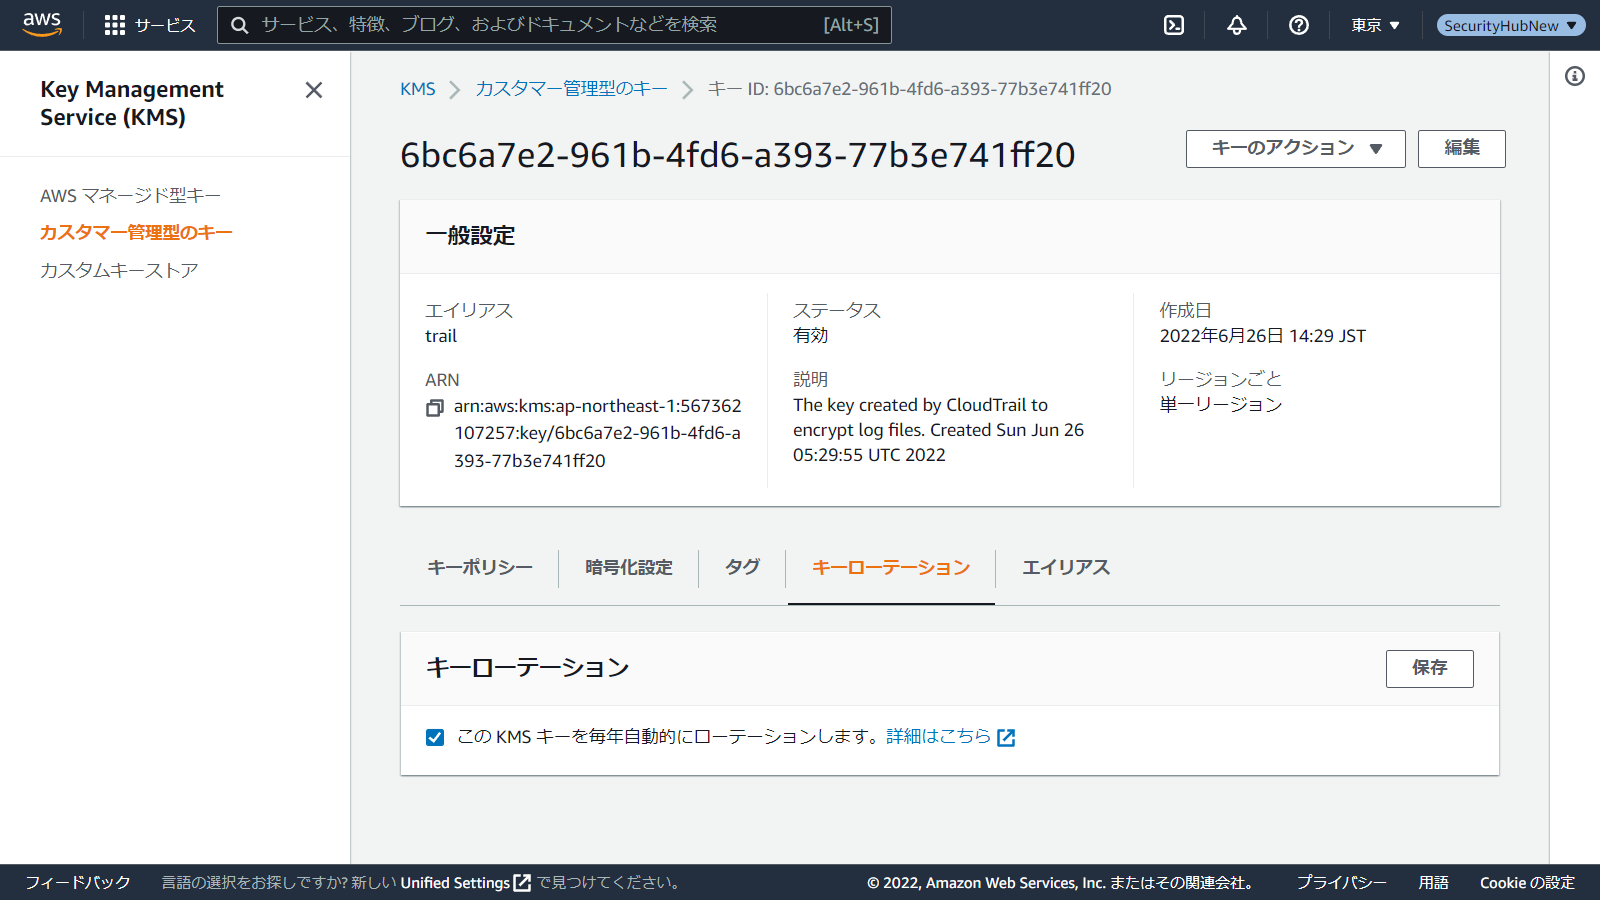
Task: Expand the 東京 region selector
Action: coord(1375,25)
